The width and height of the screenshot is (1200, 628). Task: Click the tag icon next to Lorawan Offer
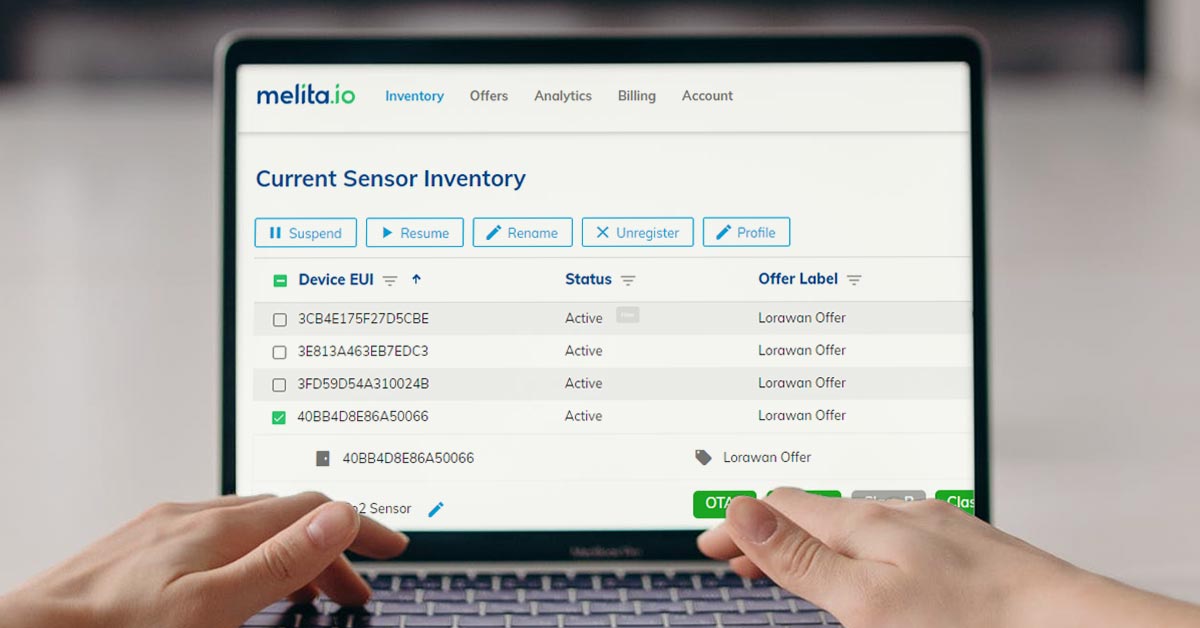pos(703,457)
